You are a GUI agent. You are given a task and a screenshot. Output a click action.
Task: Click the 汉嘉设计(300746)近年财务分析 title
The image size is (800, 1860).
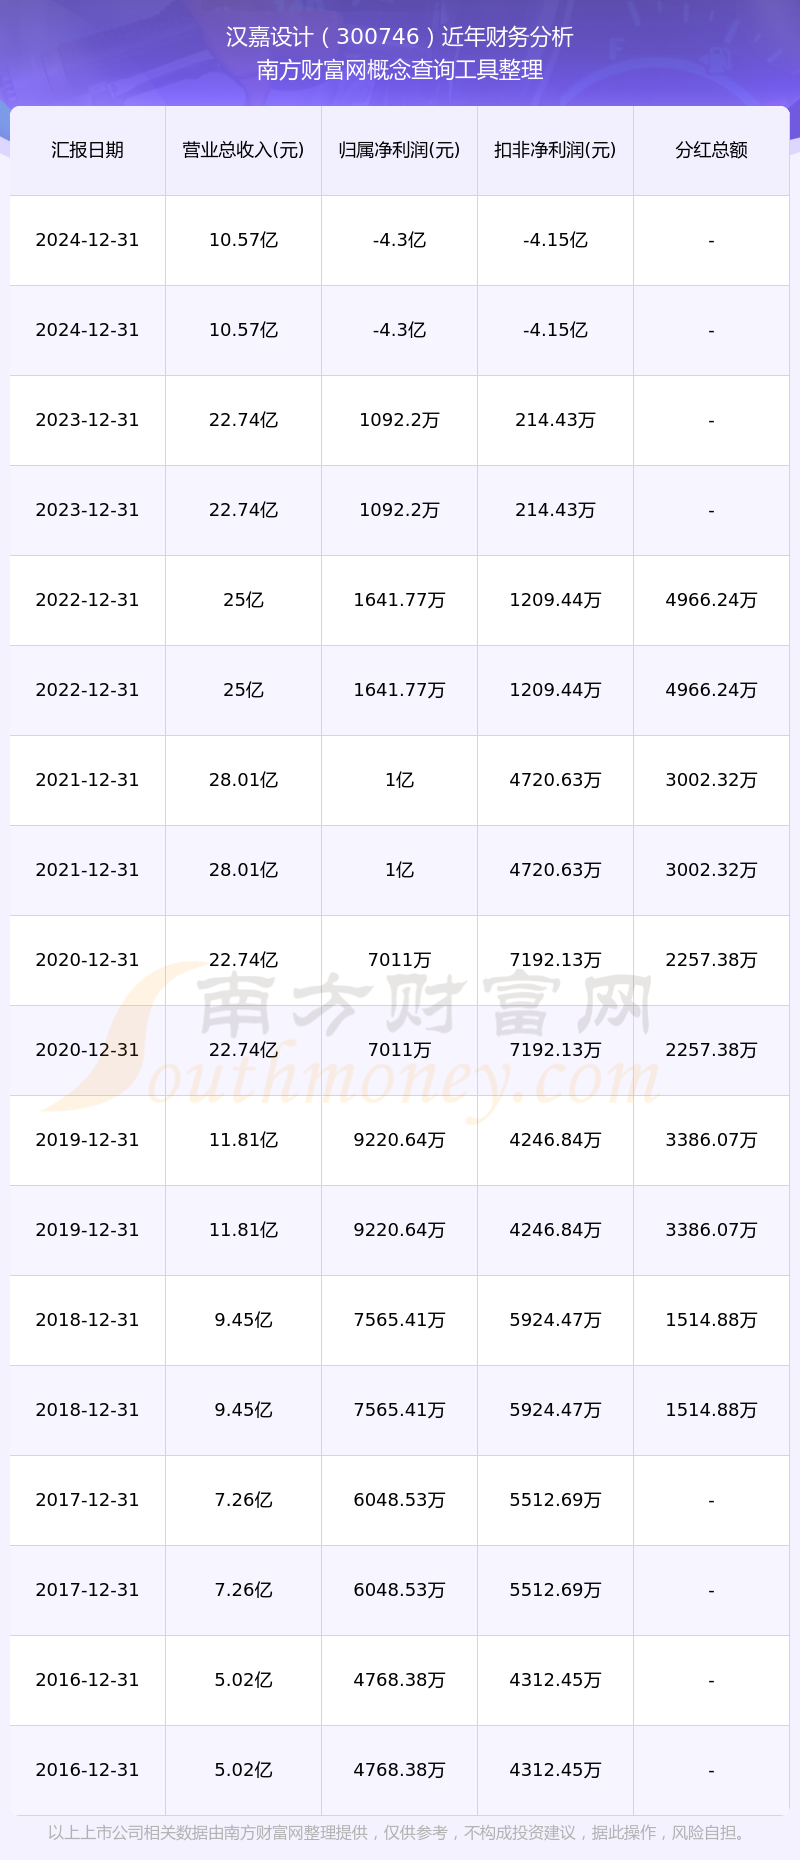(400, 37)
